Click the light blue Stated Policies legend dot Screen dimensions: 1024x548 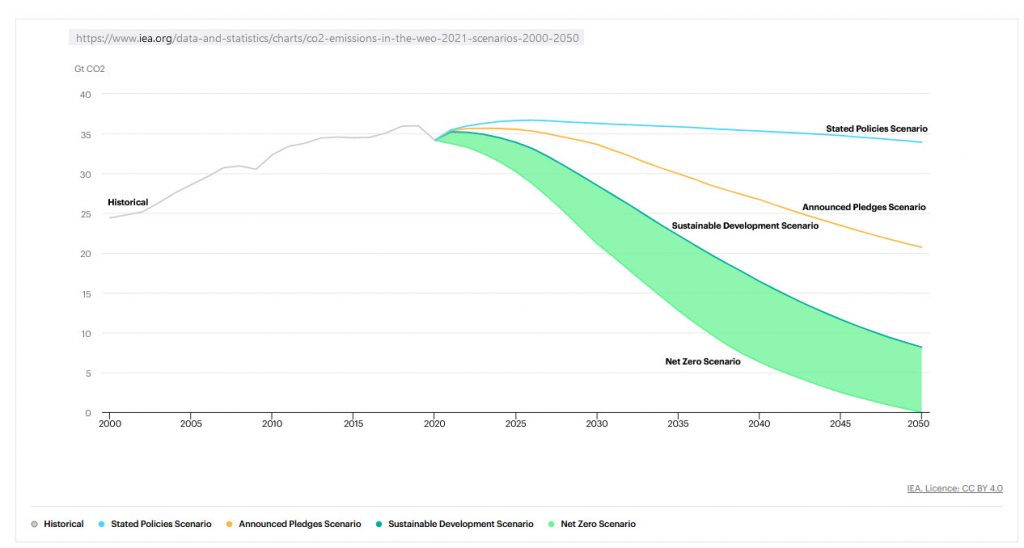click(x=101, y=524)
